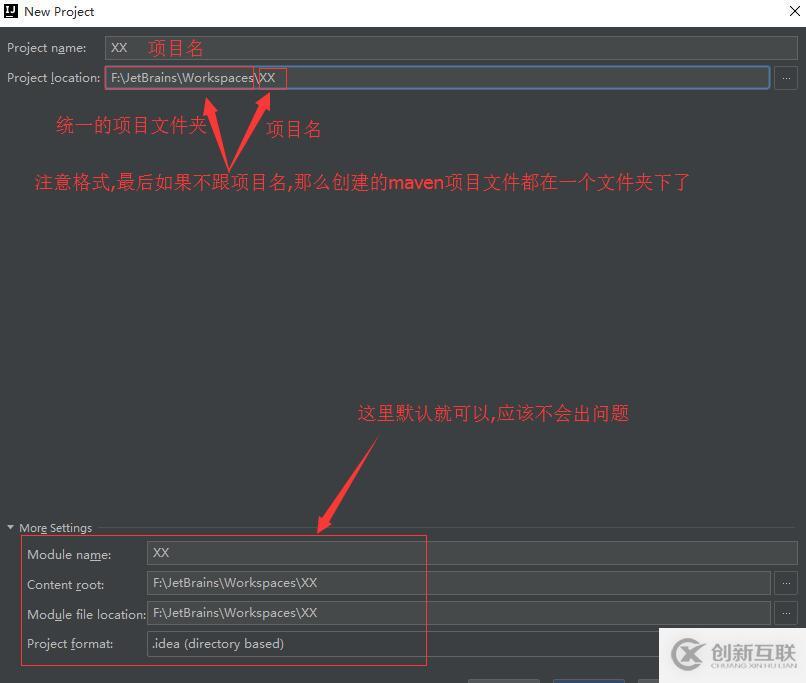Click the leftmost button at the dialog bottom
This screenshot has height=683, width=806.
pos(504,677)
